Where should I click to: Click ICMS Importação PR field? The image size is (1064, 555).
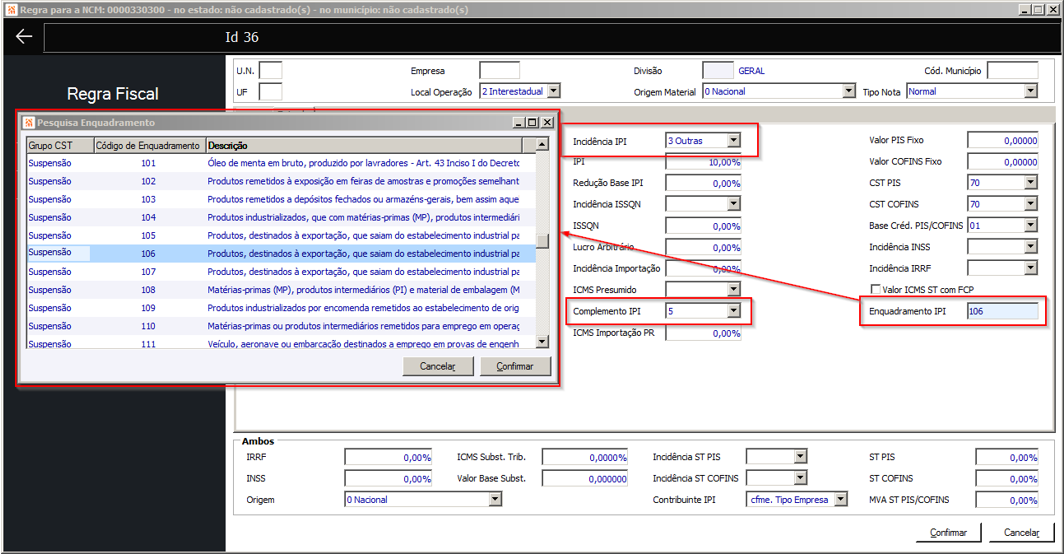703,333
